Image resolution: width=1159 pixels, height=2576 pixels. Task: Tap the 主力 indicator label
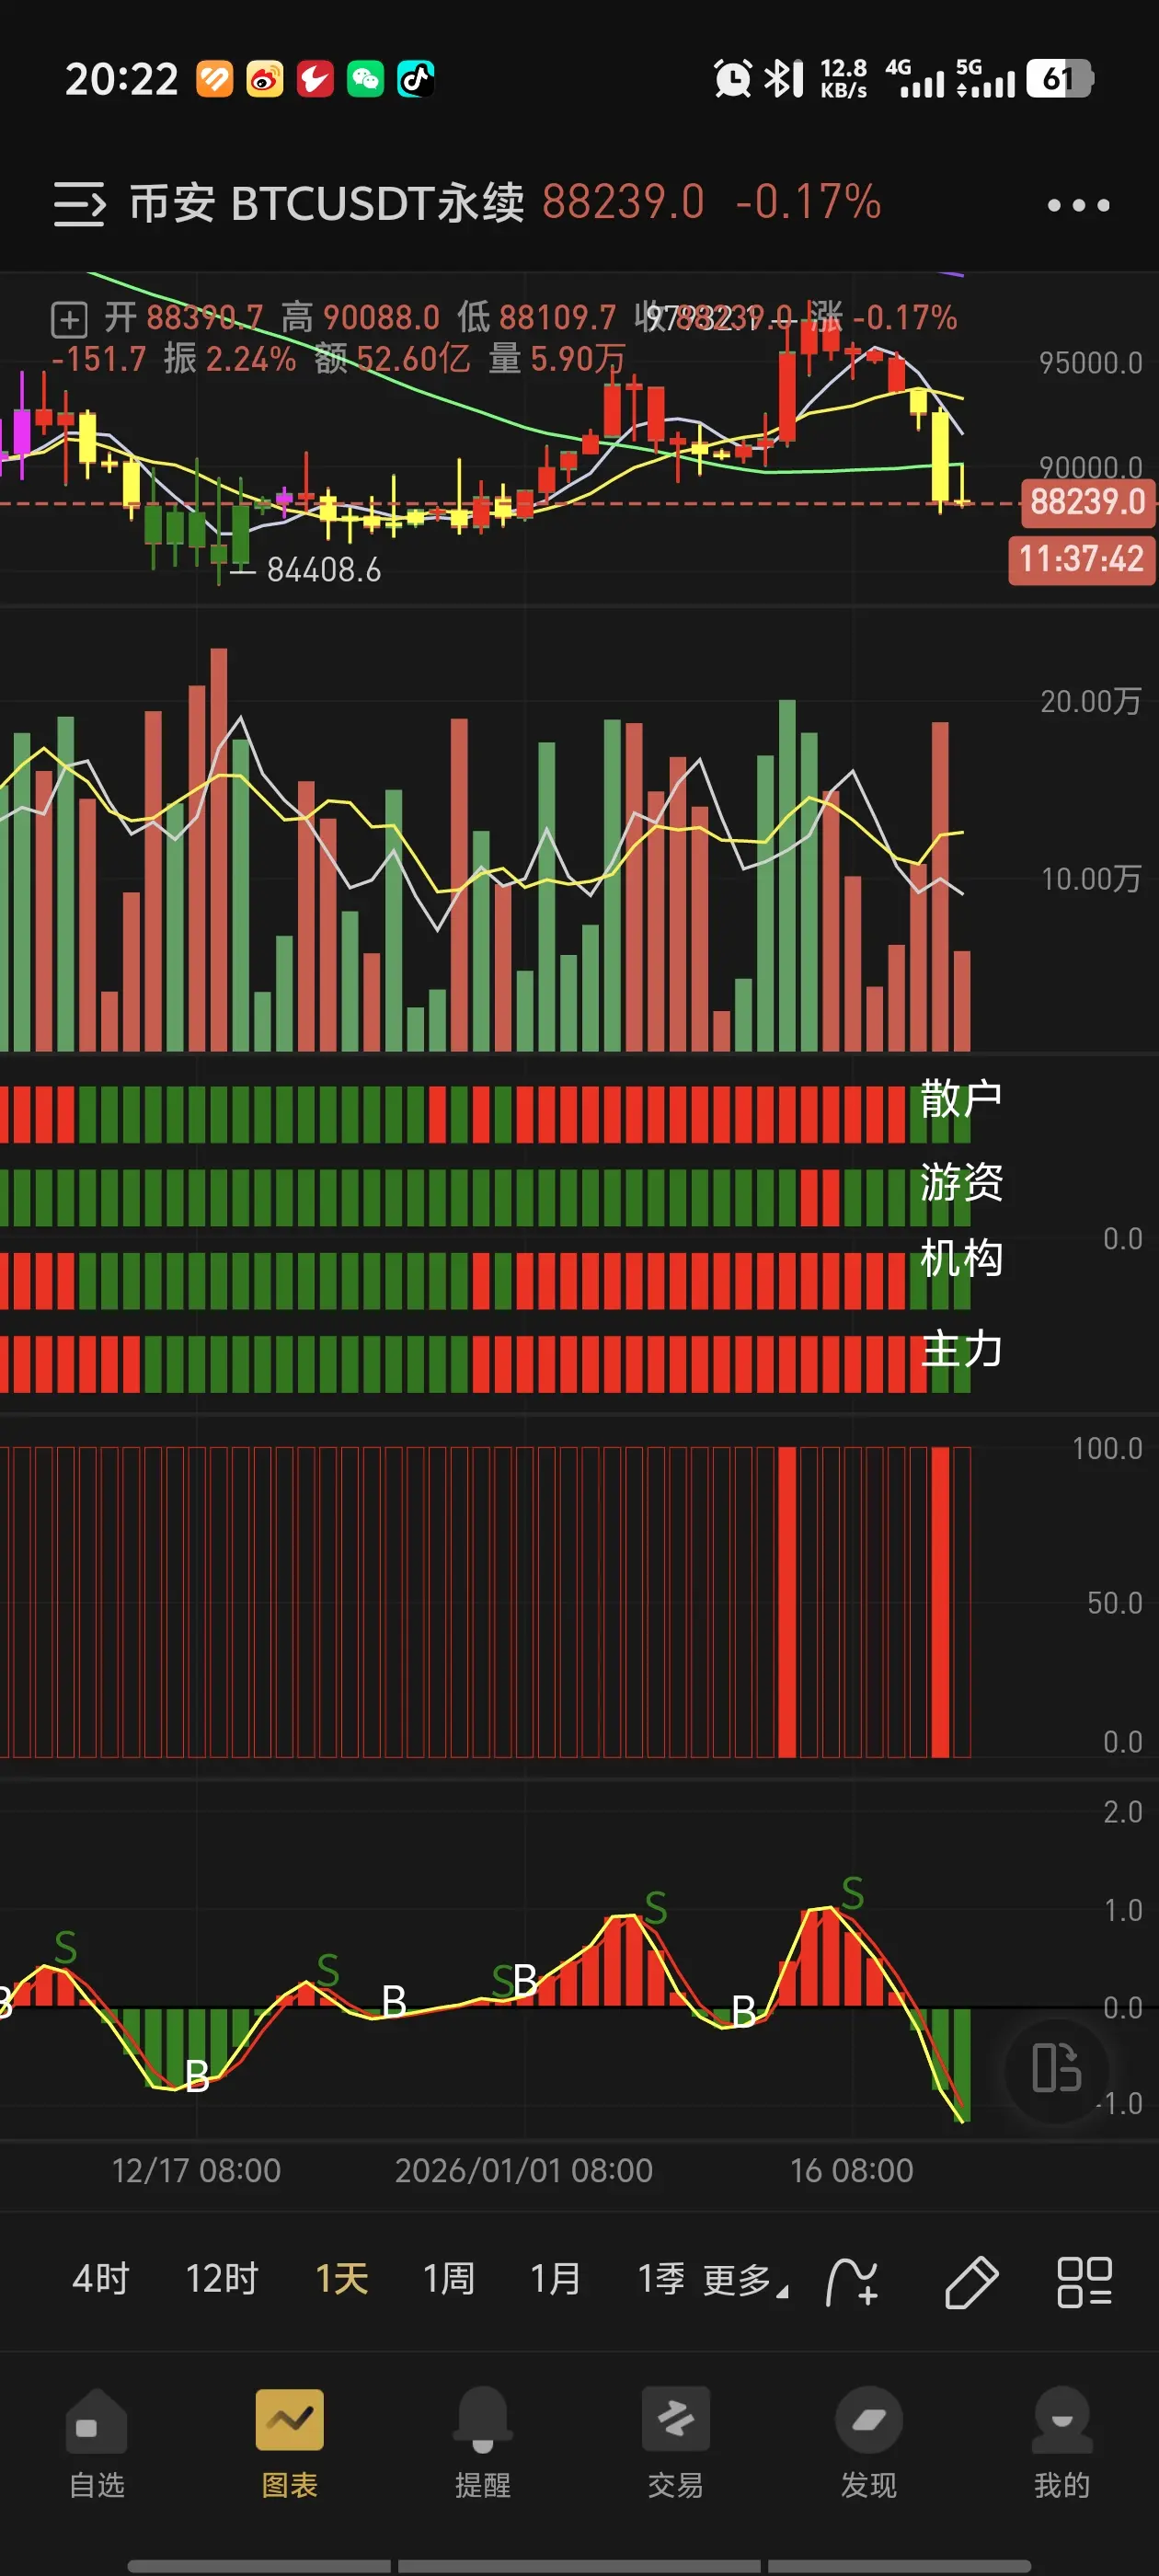tap(961, 1349)
